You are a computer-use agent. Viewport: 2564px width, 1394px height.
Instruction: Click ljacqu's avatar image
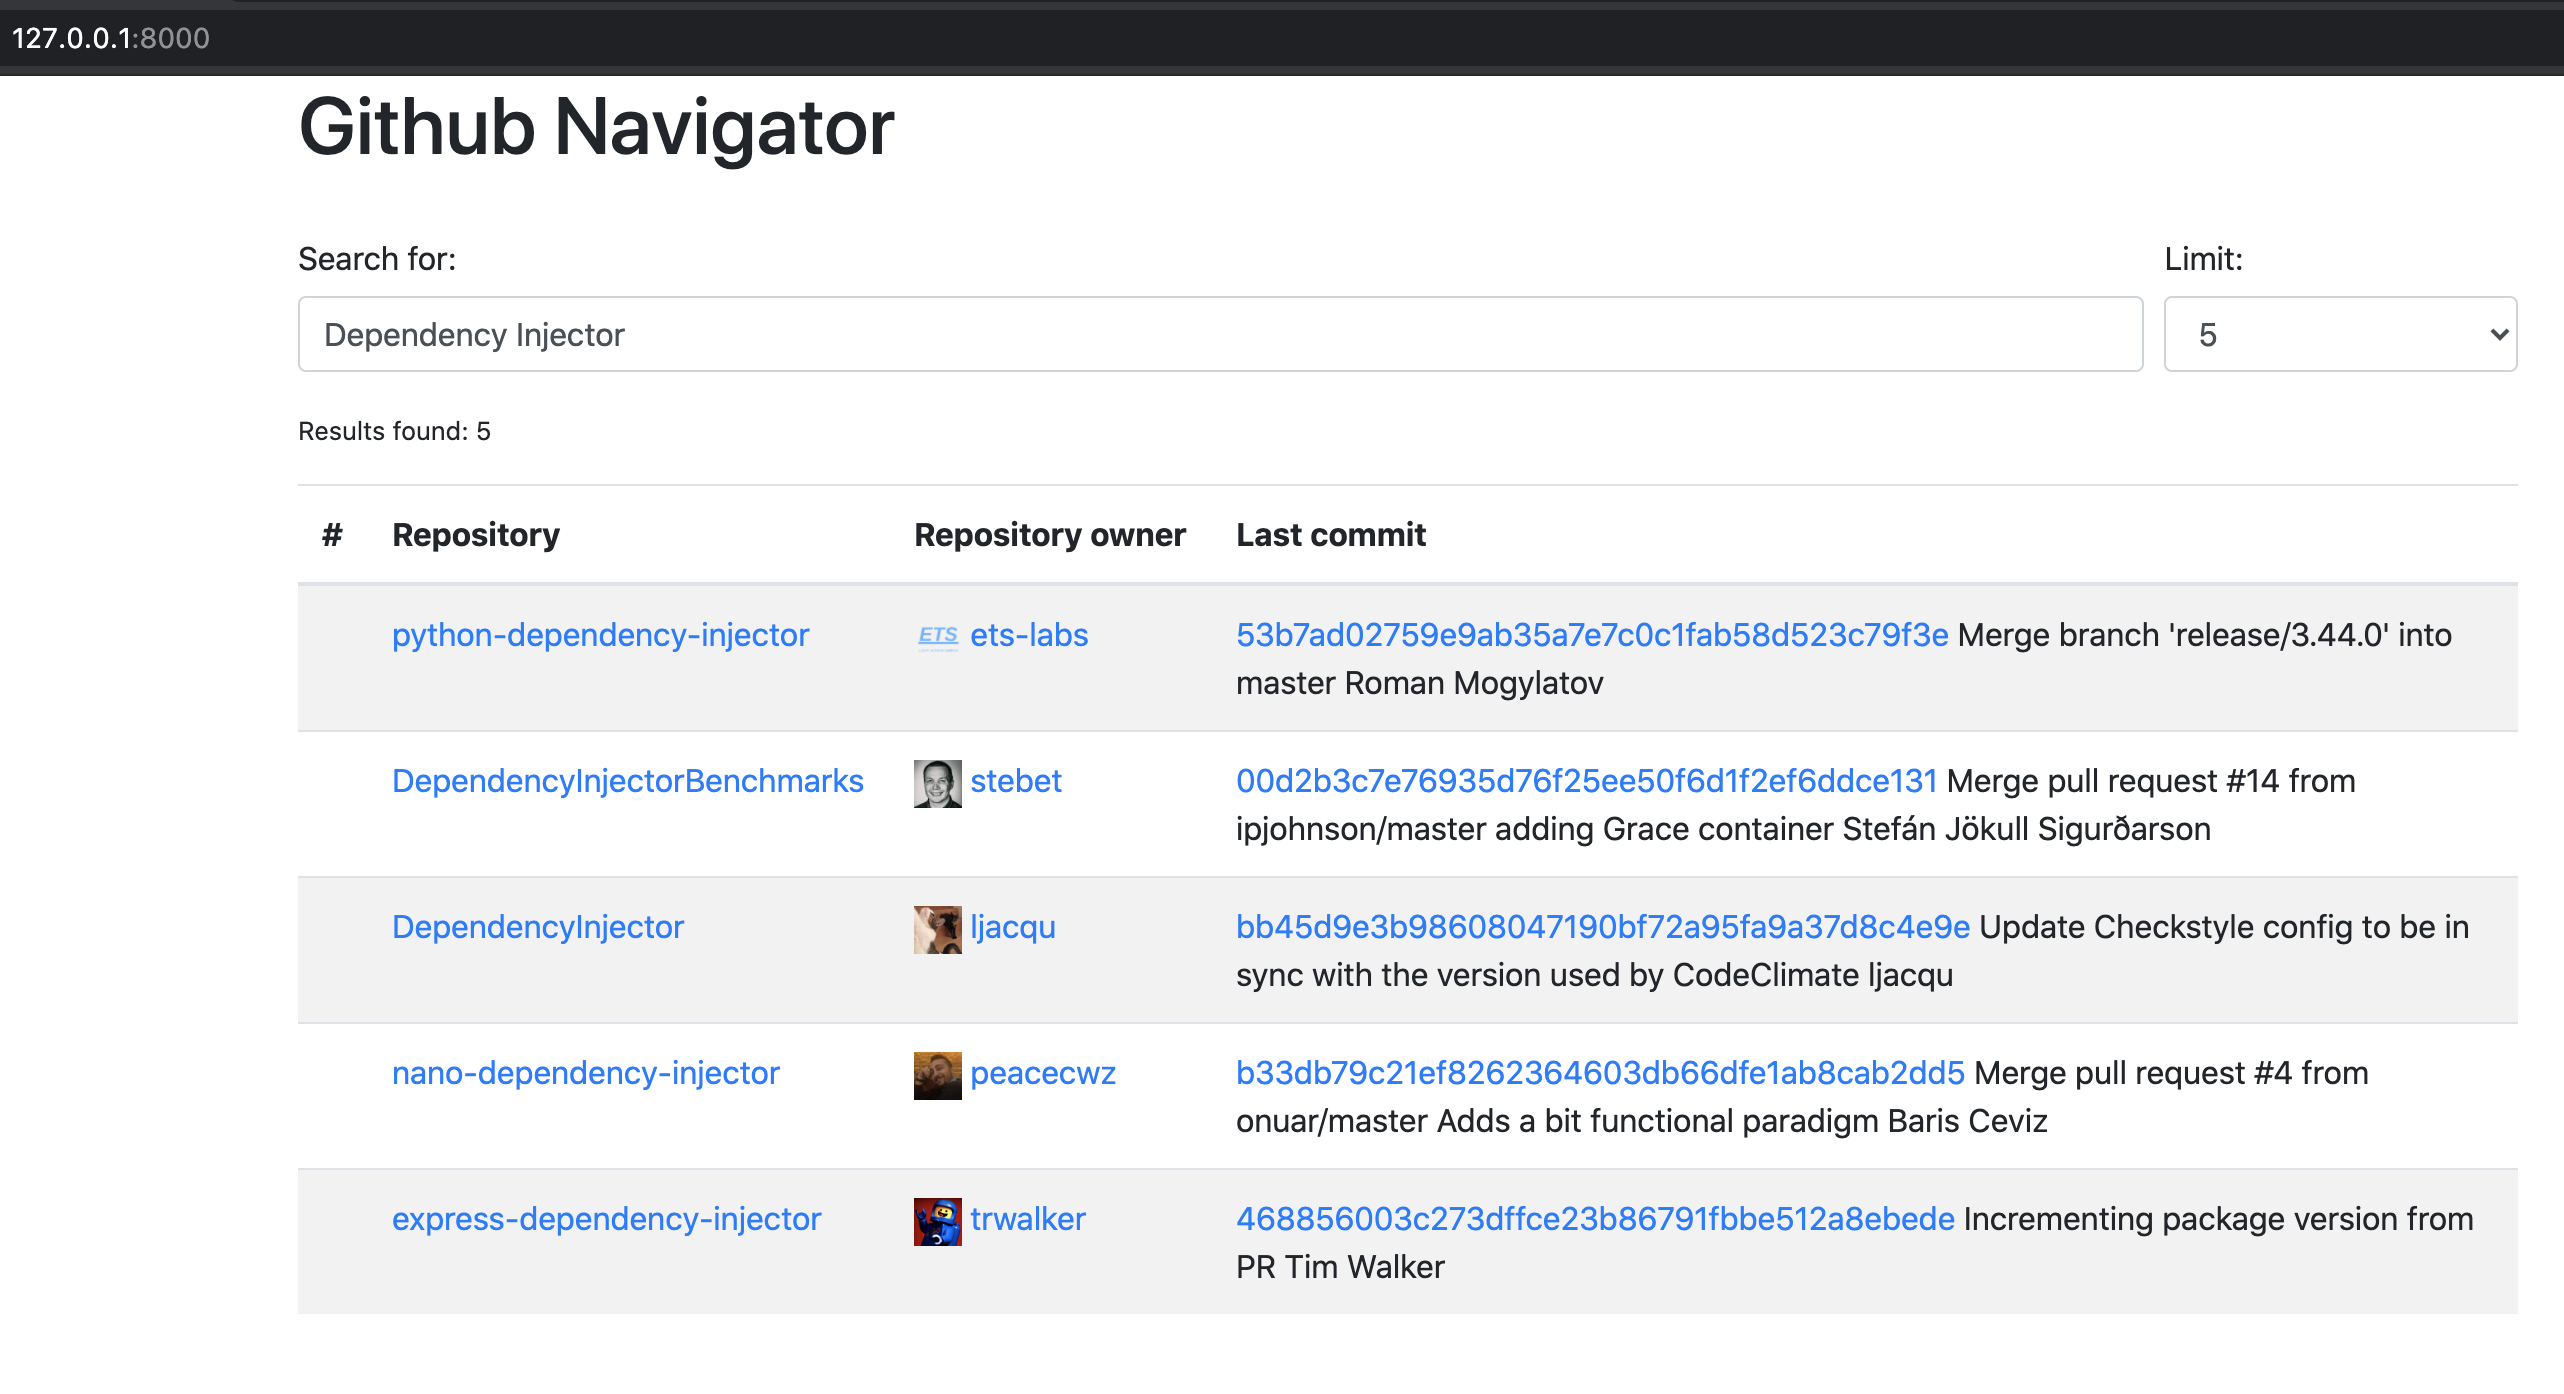(x=937, y=929)
